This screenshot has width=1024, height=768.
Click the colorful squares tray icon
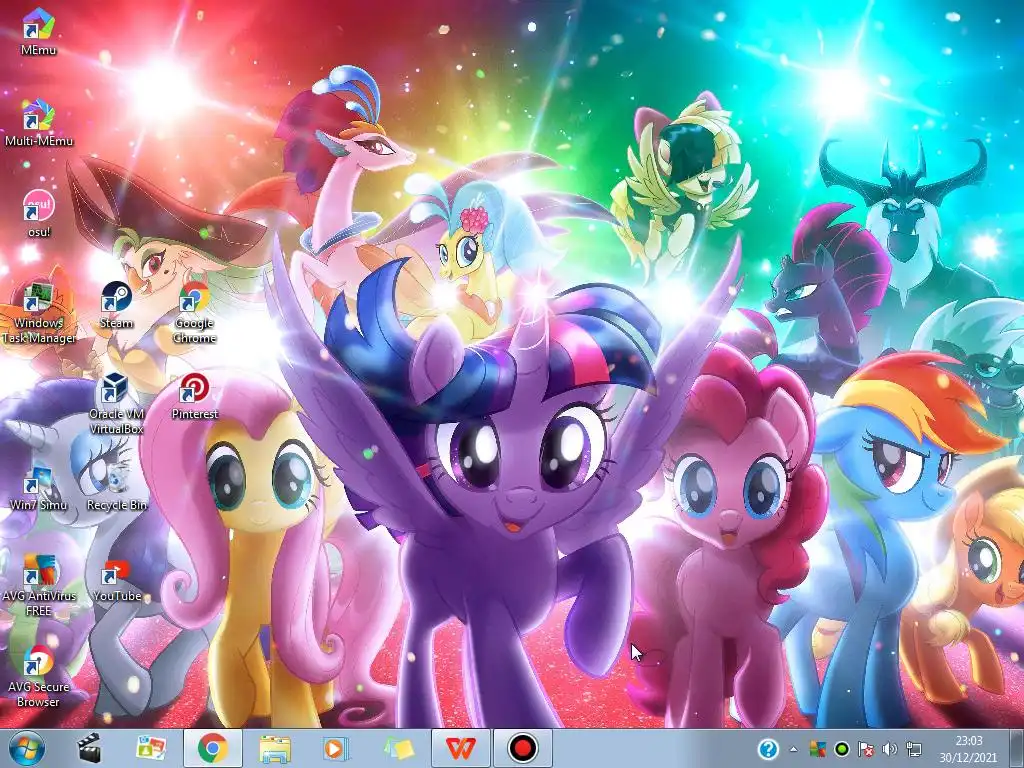[x=817, y=749]
